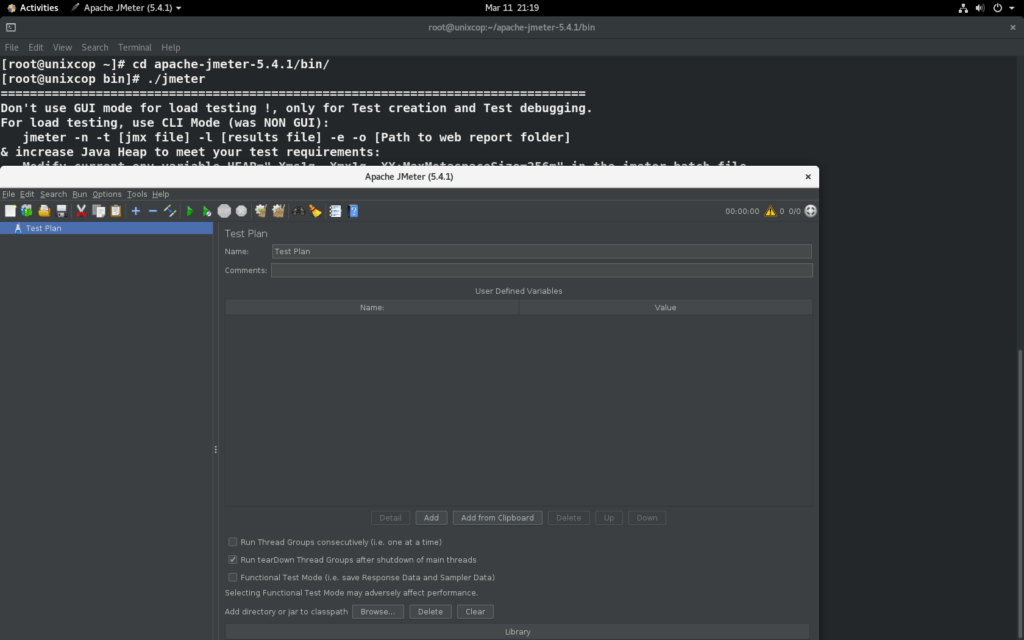Click the Library column header
The width and height of the screenshot is (1024, 640).
click(x=517, y=632)
